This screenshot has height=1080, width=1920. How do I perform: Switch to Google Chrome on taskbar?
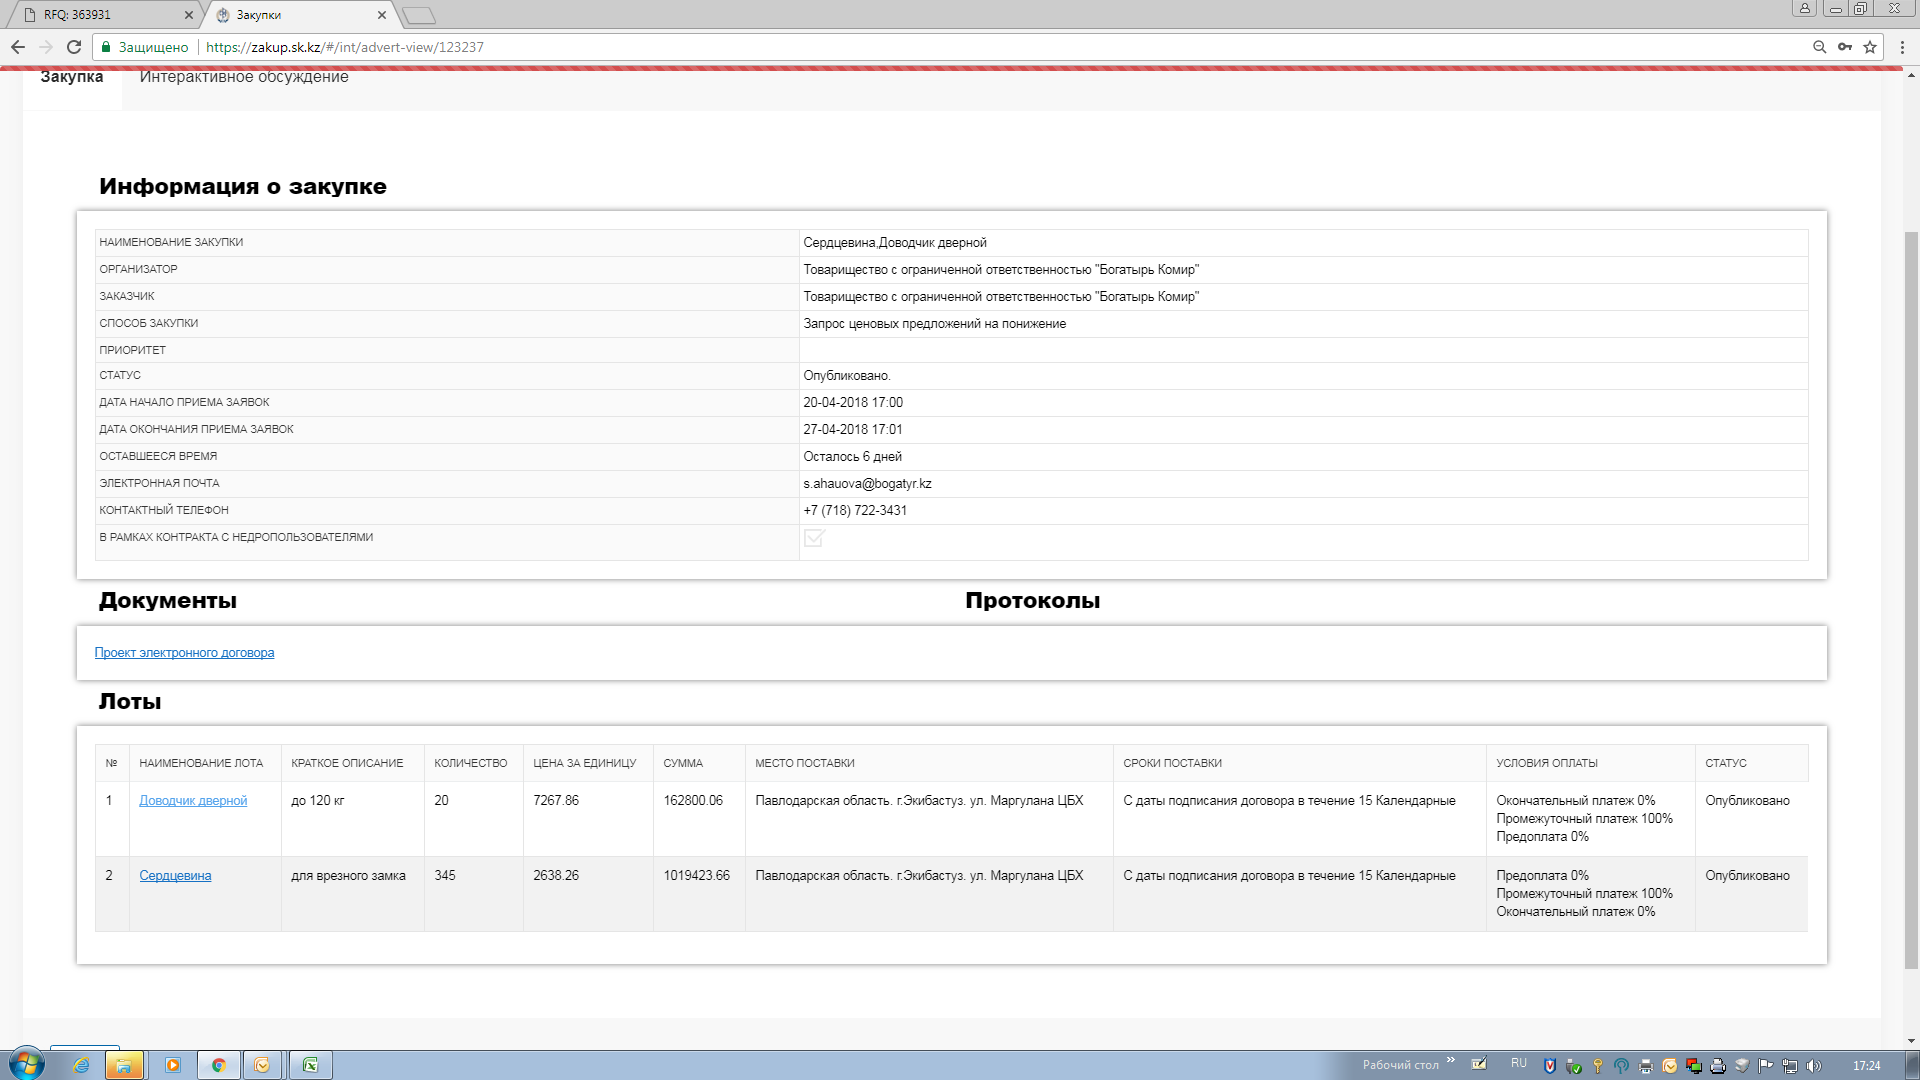click(x=219, y=1065)
